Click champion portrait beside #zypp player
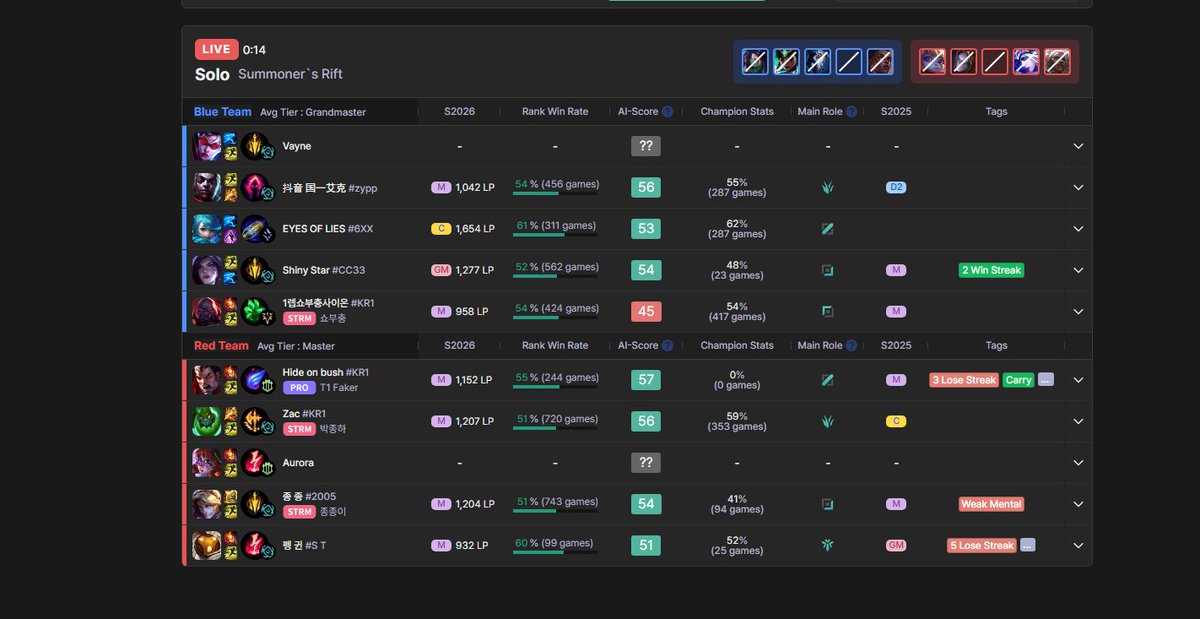1200x619 pixels. 207,187
